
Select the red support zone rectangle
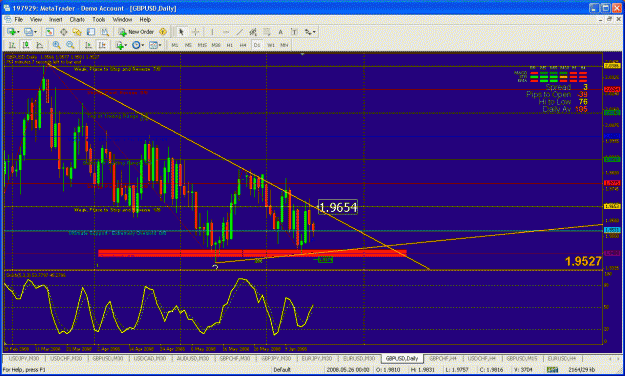[x=252, y=253]
